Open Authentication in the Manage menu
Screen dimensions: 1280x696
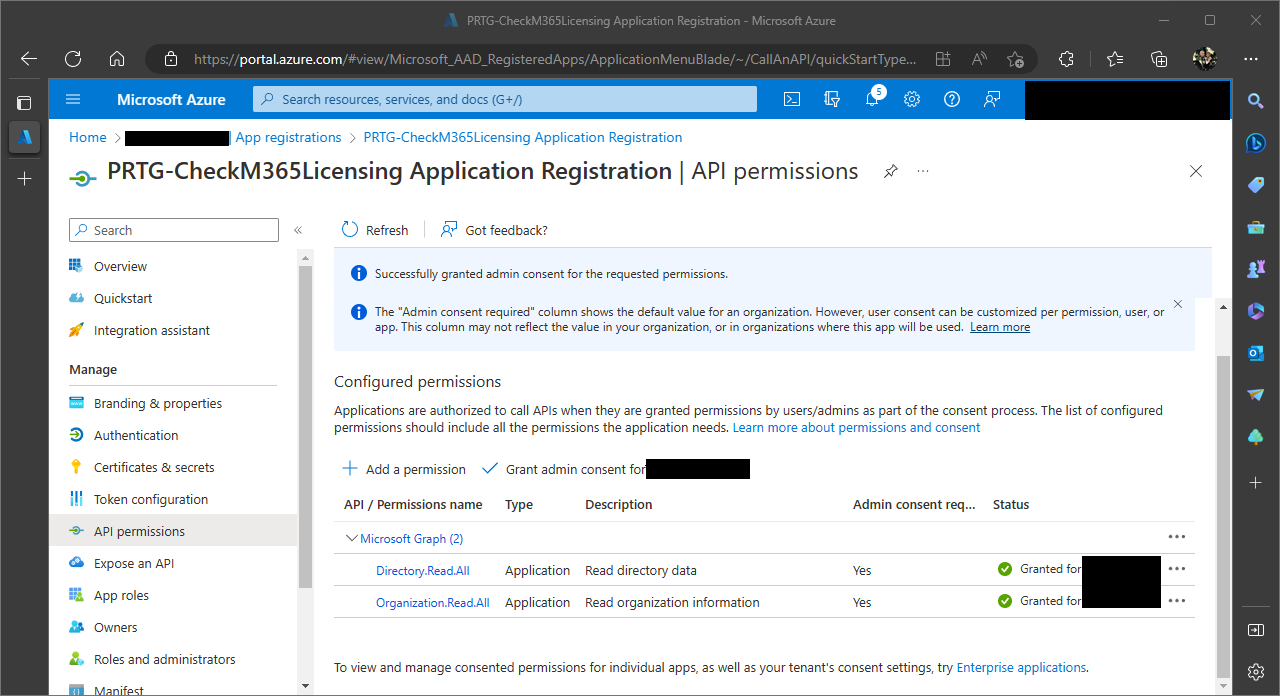pyautogui.click(x=136, y=435)
